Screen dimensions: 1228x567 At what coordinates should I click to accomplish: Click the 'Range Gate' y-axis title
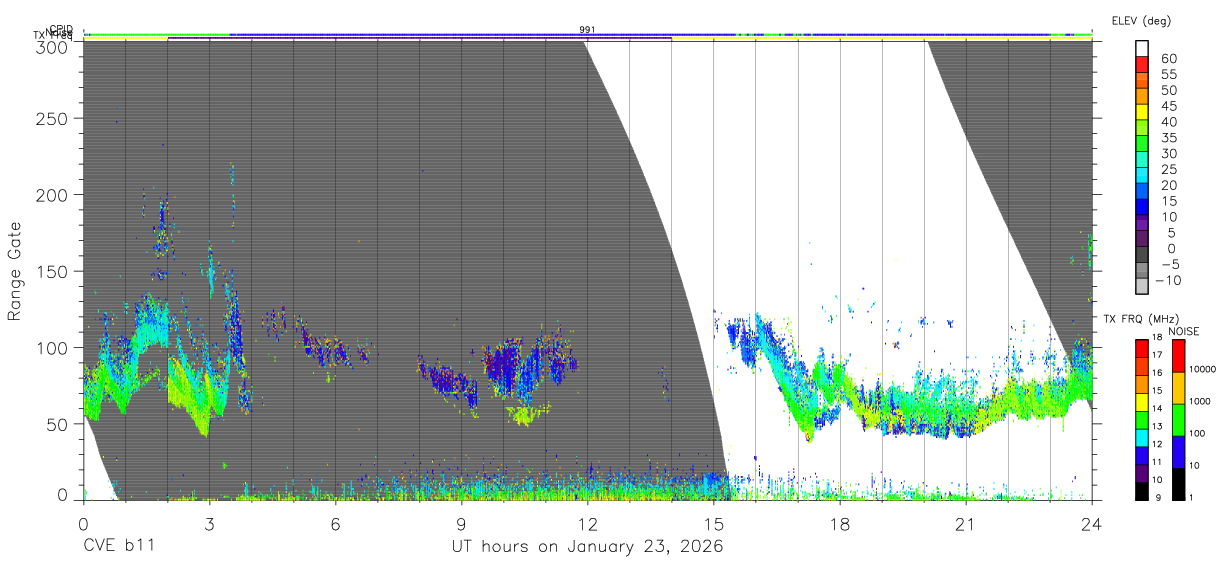[x=16, y=271]
